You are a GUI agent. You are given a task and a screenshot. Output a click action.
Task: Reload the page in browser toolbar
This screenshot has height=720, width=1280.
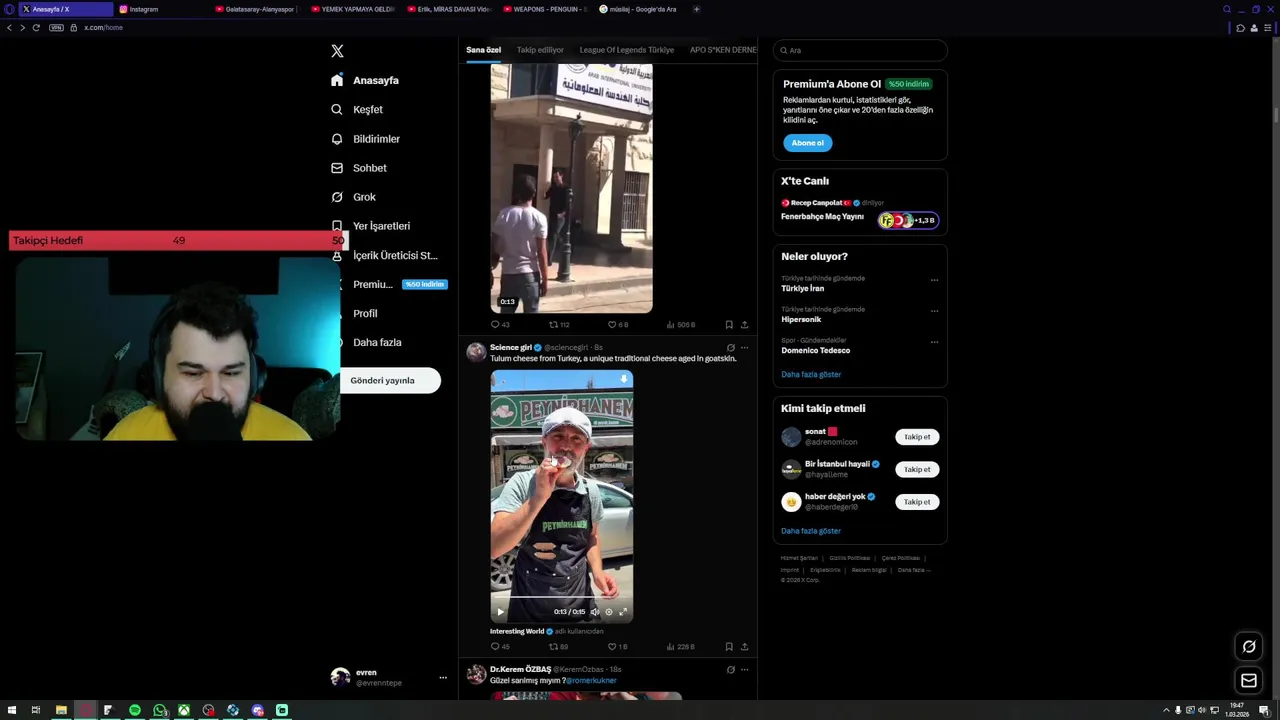click(x=36, y=28)
